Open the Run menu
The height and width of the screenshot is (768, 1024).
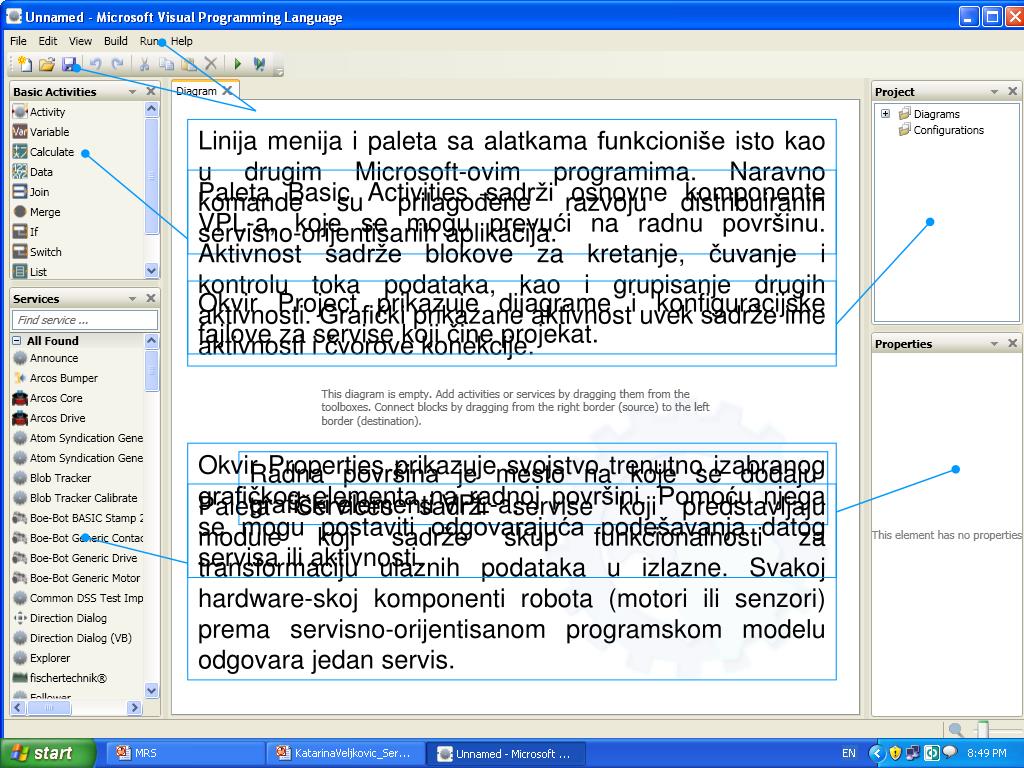pos(149,40)
